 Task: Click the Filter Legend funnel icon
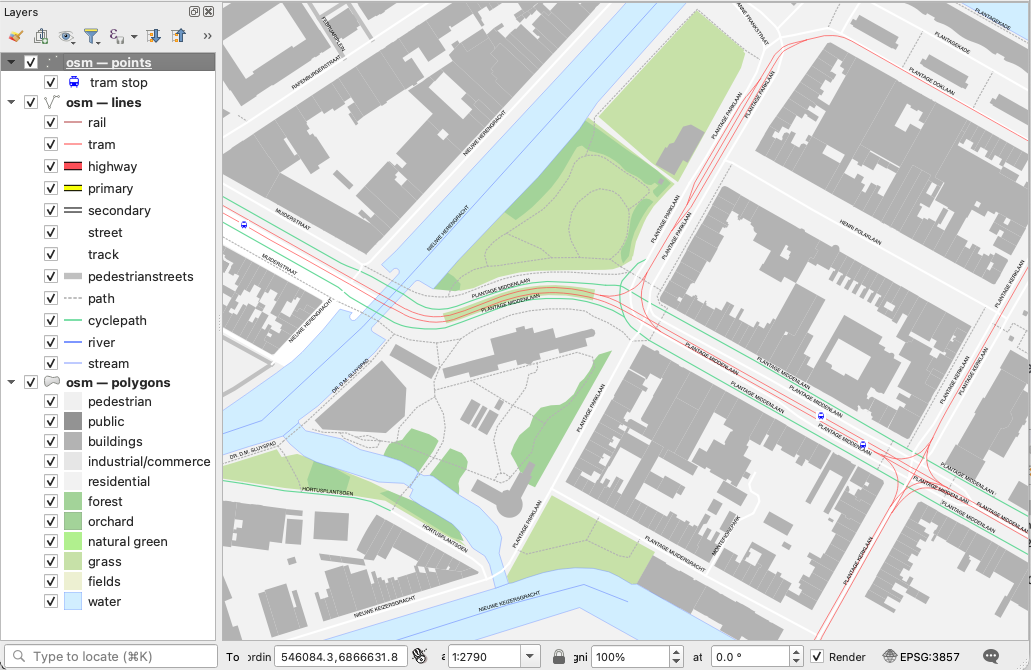(92, 36)
